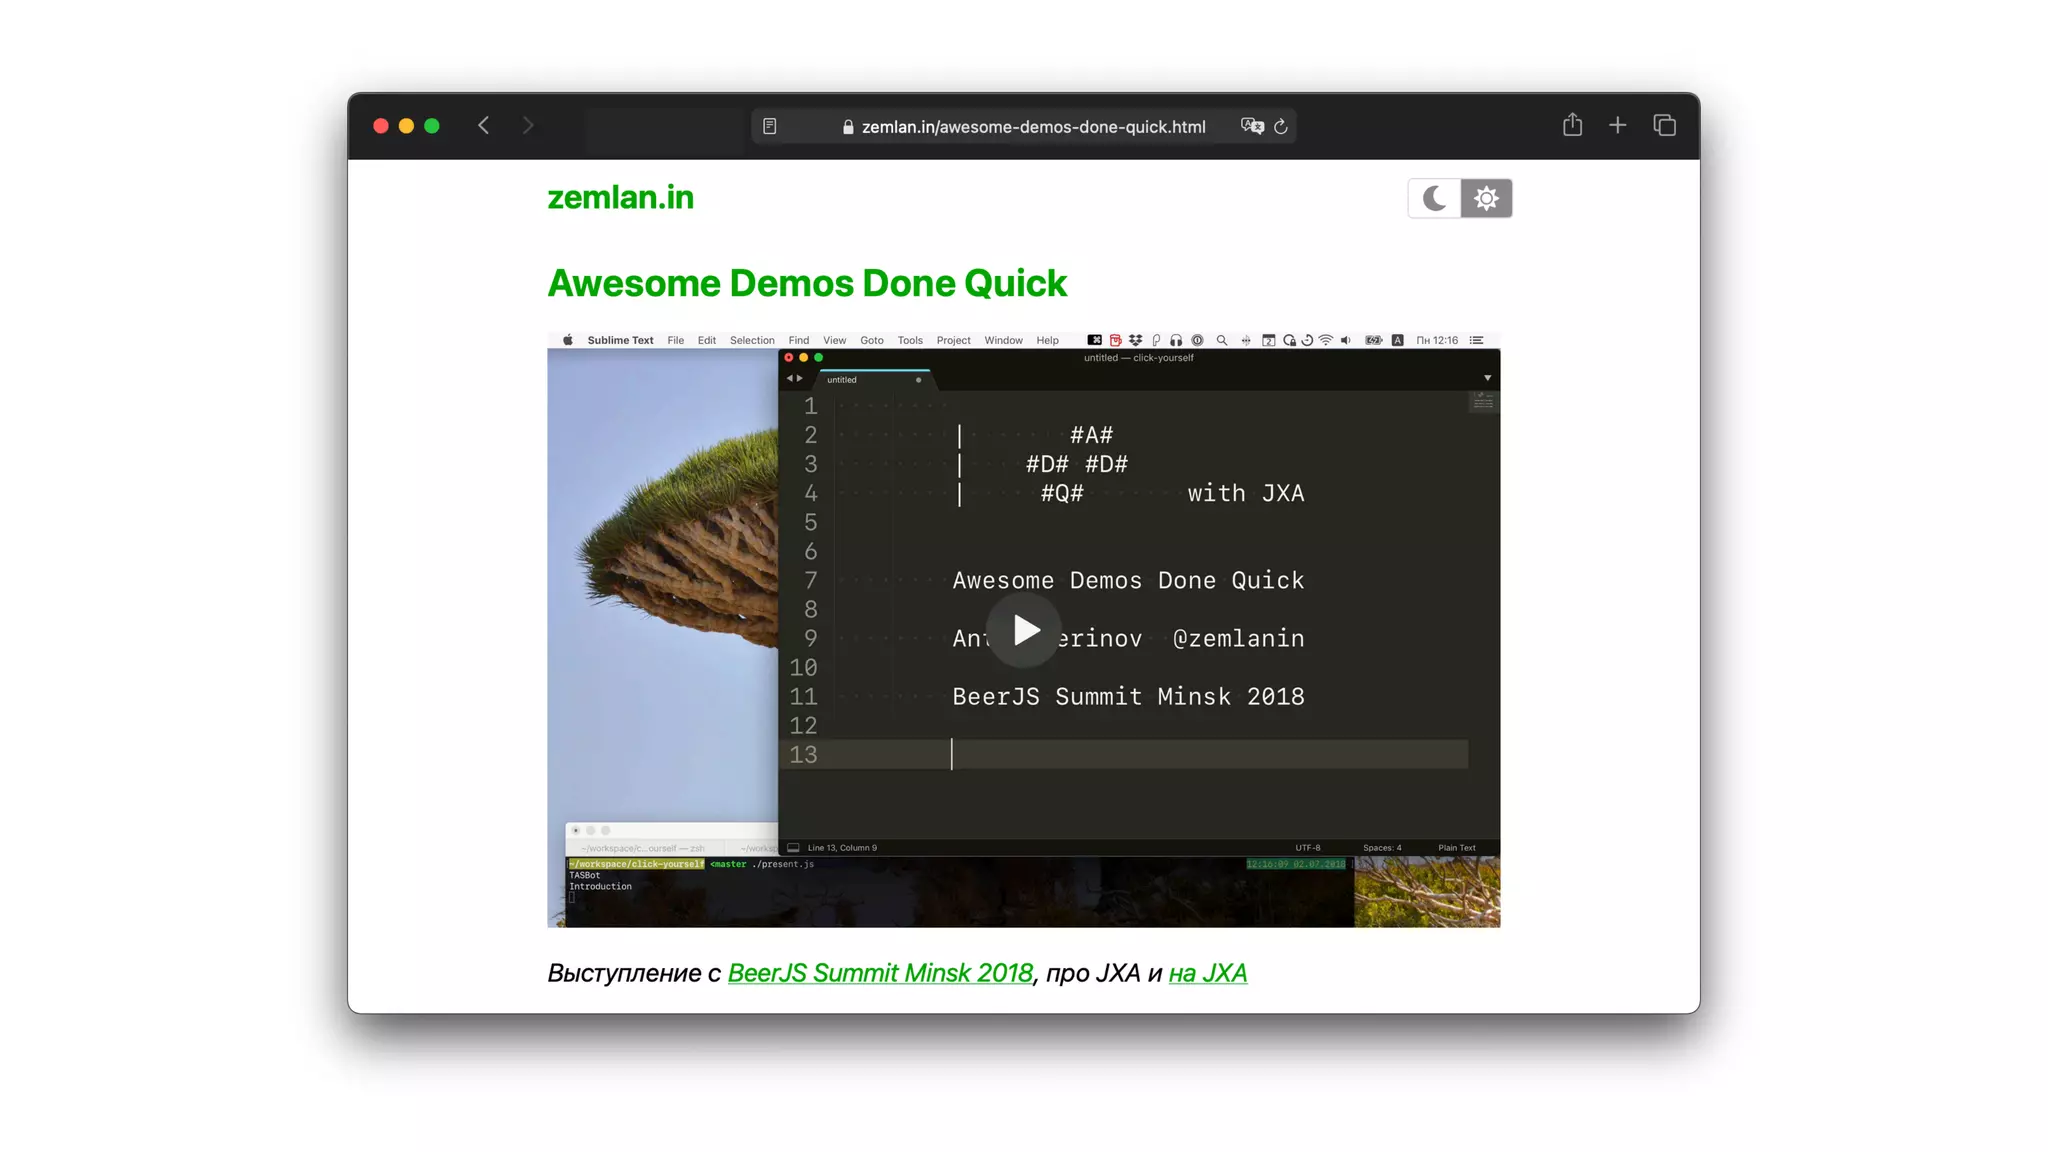Play the Awesome Demos Done Quick video
This screenshot has width=2048, height=1152.
(x=1023, y=630)
